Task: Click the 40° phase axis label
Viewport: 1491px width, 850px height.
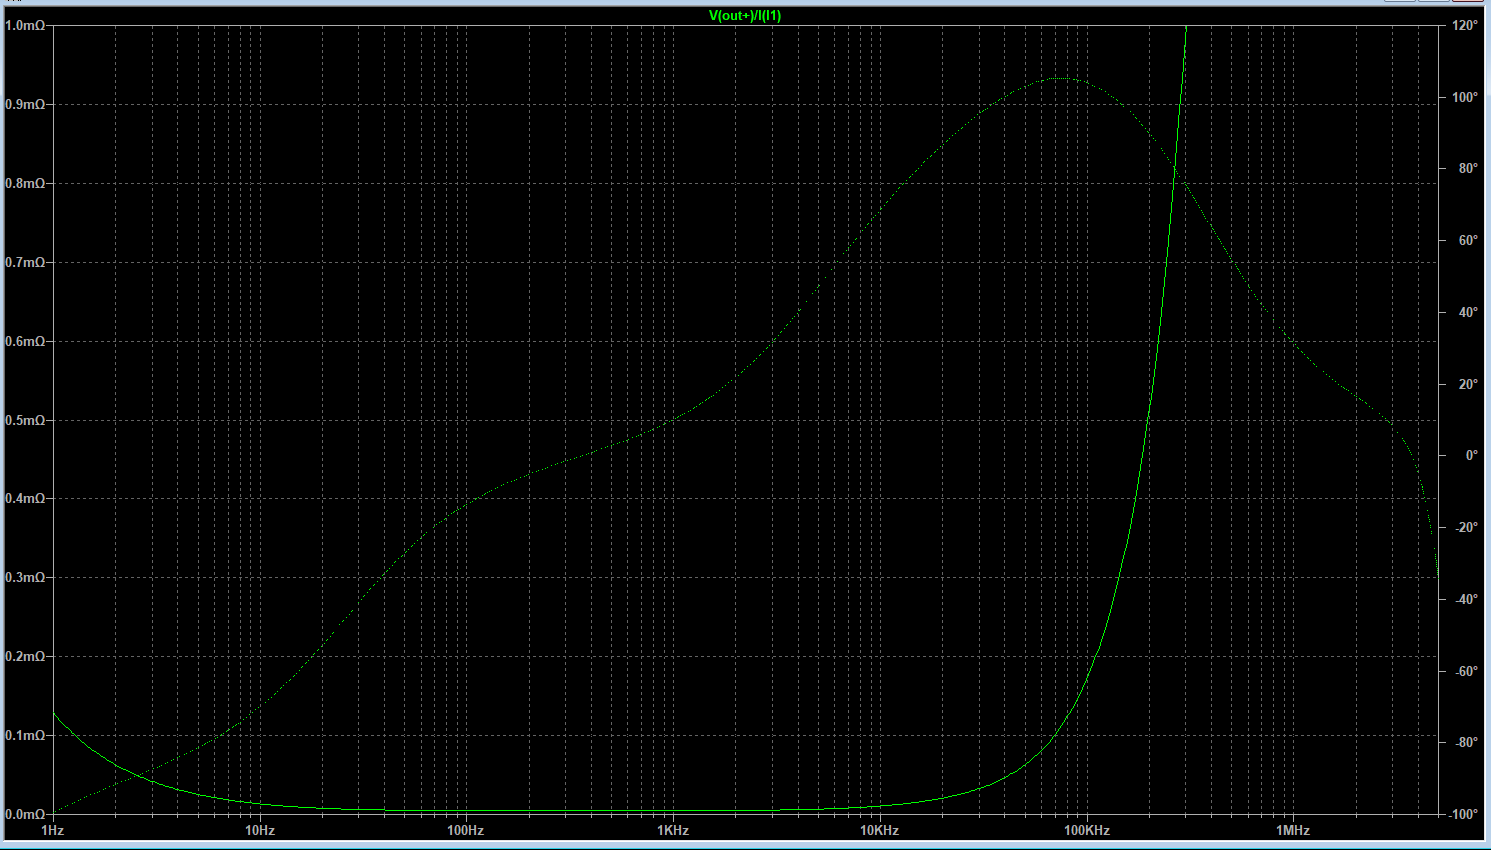Action: [x=1468, y=312]
